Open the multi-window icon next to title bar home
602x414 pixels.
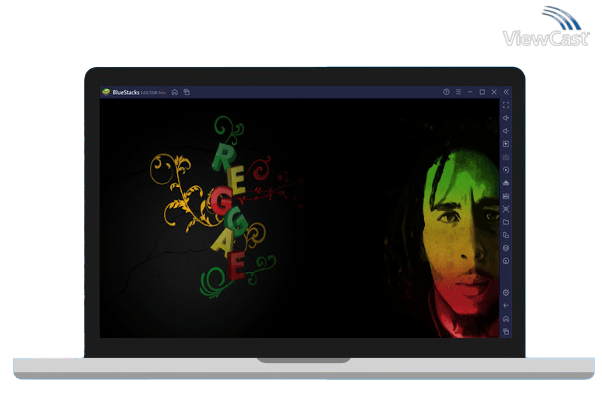[187, 92]
